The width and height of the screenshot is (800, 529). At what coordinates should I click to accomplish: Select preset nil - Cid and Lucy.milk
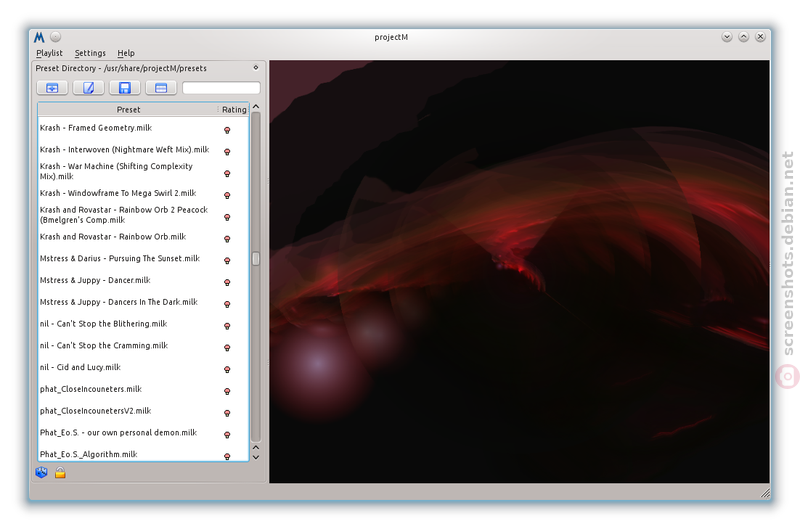coord(80,367)
